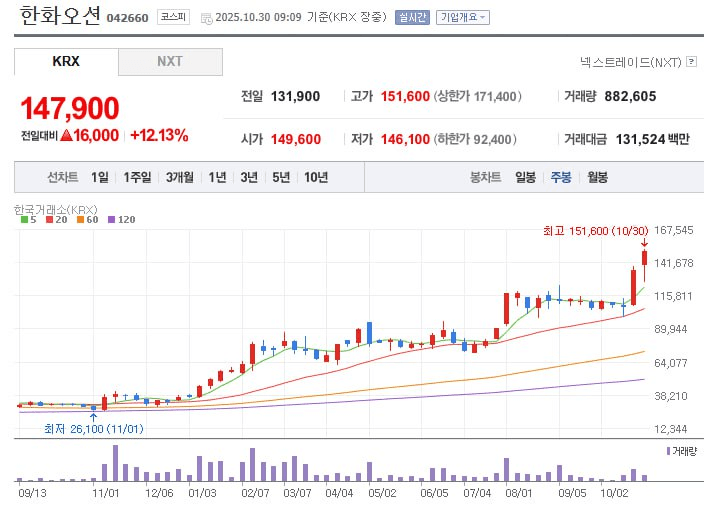Click the clock icon beside the timestamp
704x506 pixels.
tap(206, 18)
